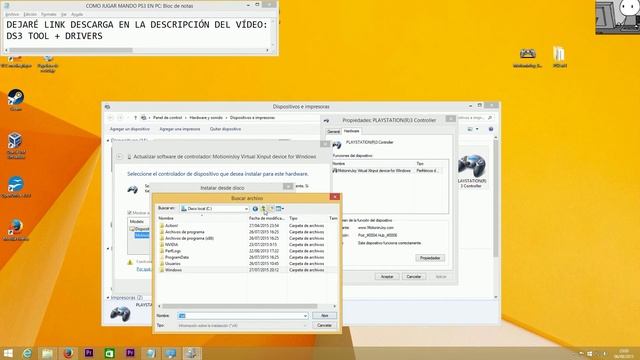Viewport: 640px width, 360px height.
Task: Select the Archivos de programa folder
Action: 184,232
